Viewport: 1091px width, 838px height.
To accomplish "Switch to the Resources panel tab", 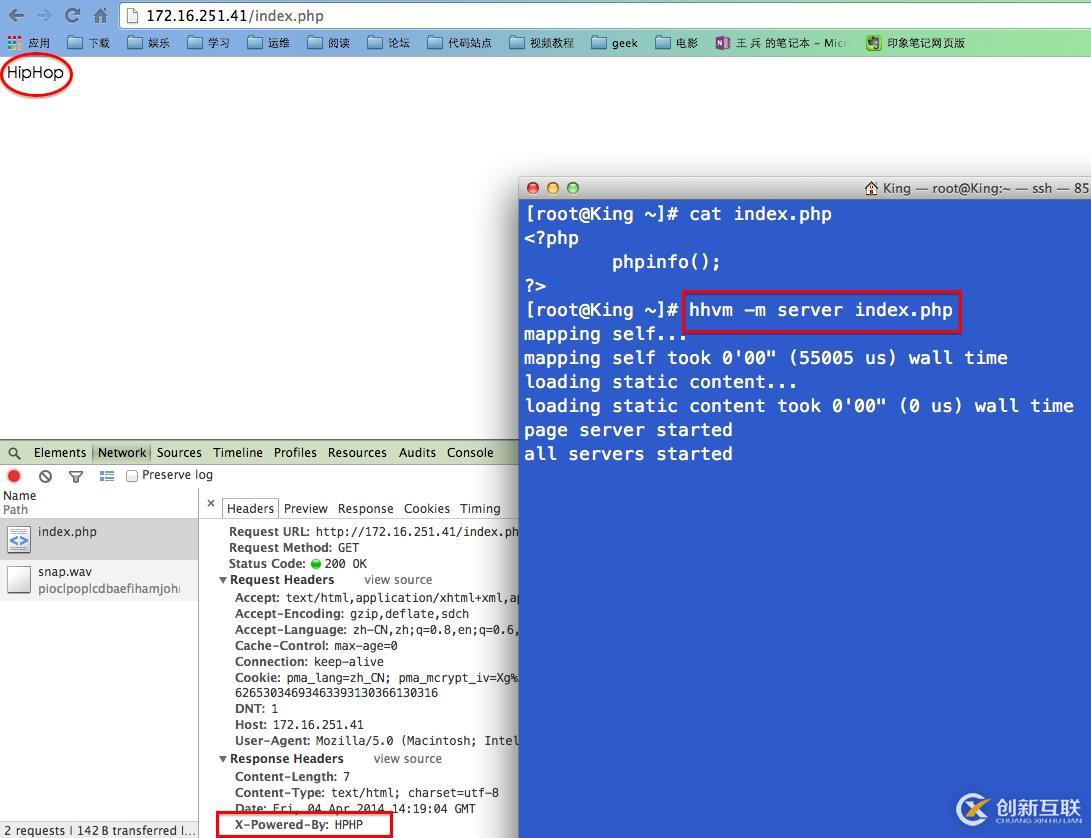I will pos(357,453).
